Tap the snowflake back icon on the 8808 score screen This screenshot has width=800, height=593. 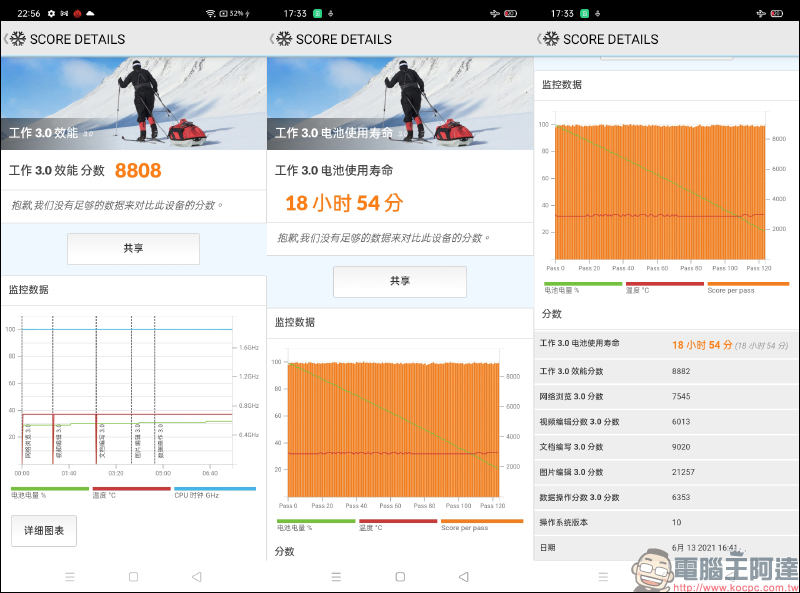tap(16, 39)
